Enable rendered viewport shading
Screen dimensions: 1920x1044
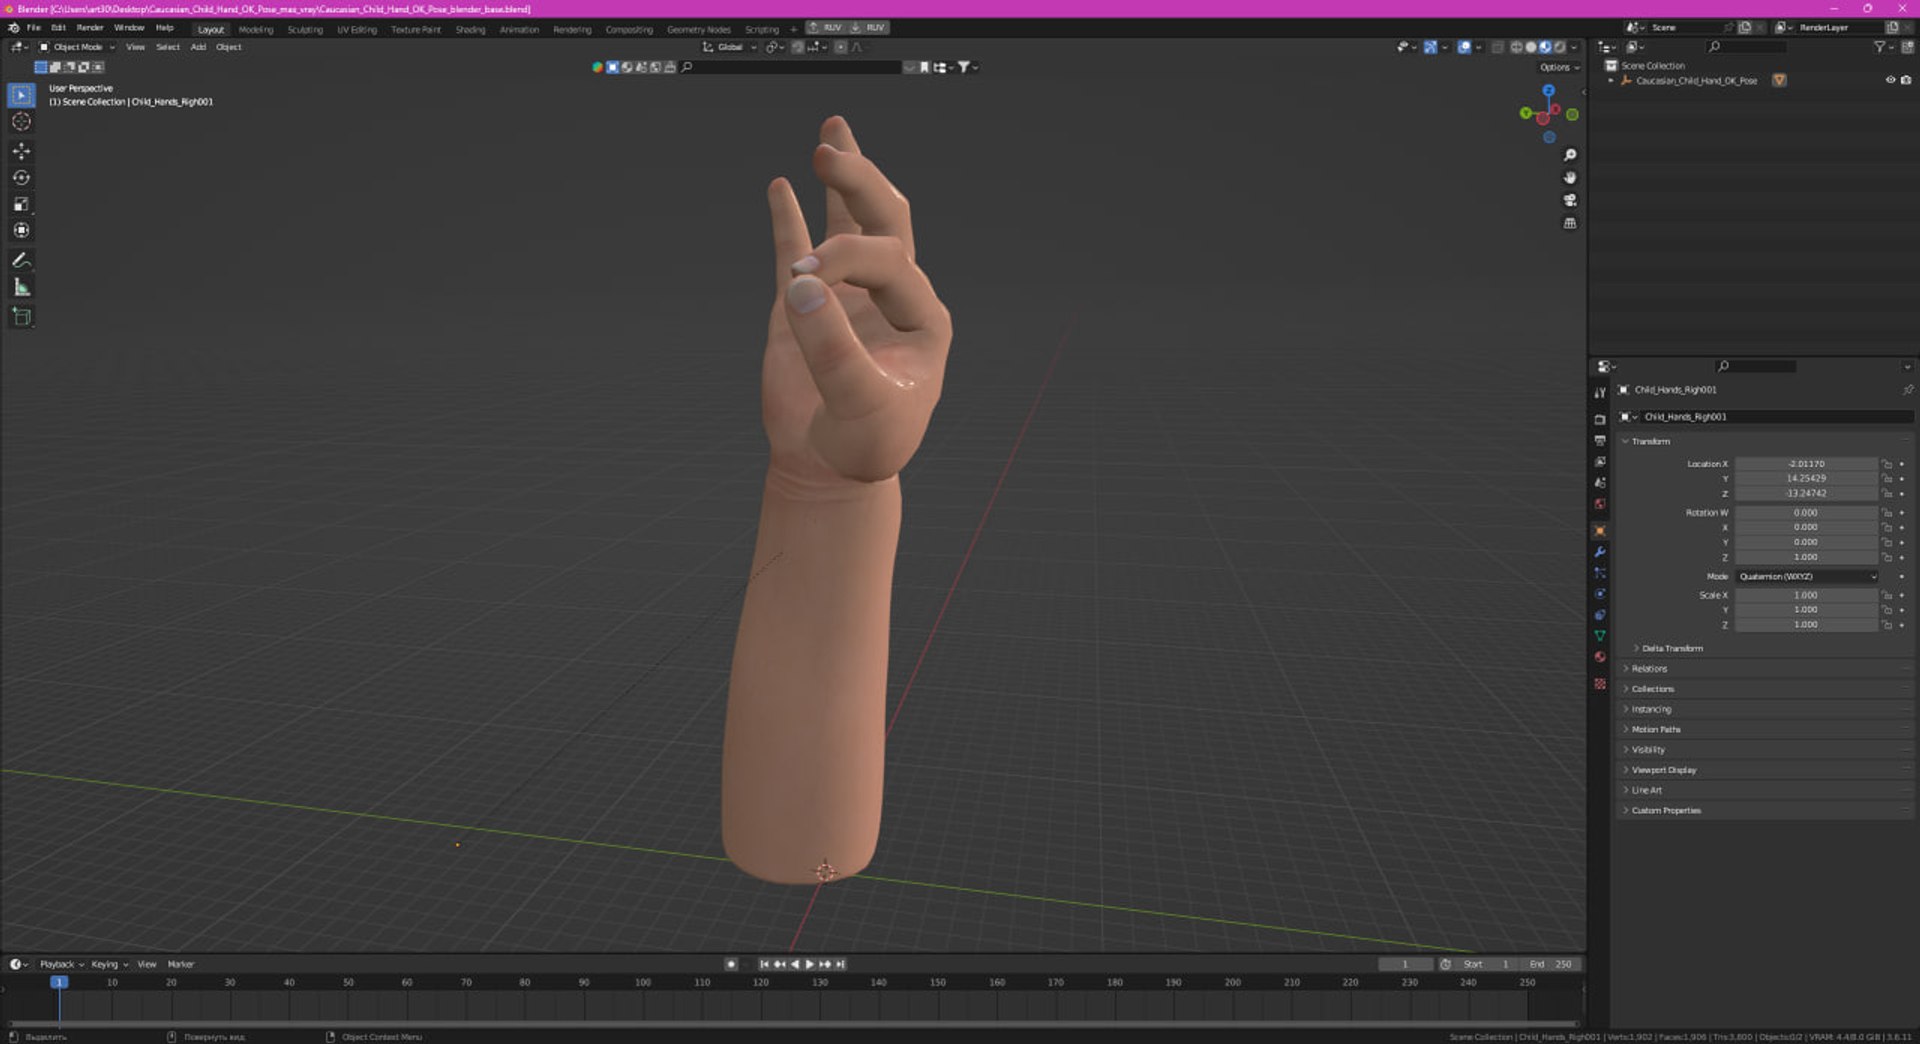tap(1559, 47)
